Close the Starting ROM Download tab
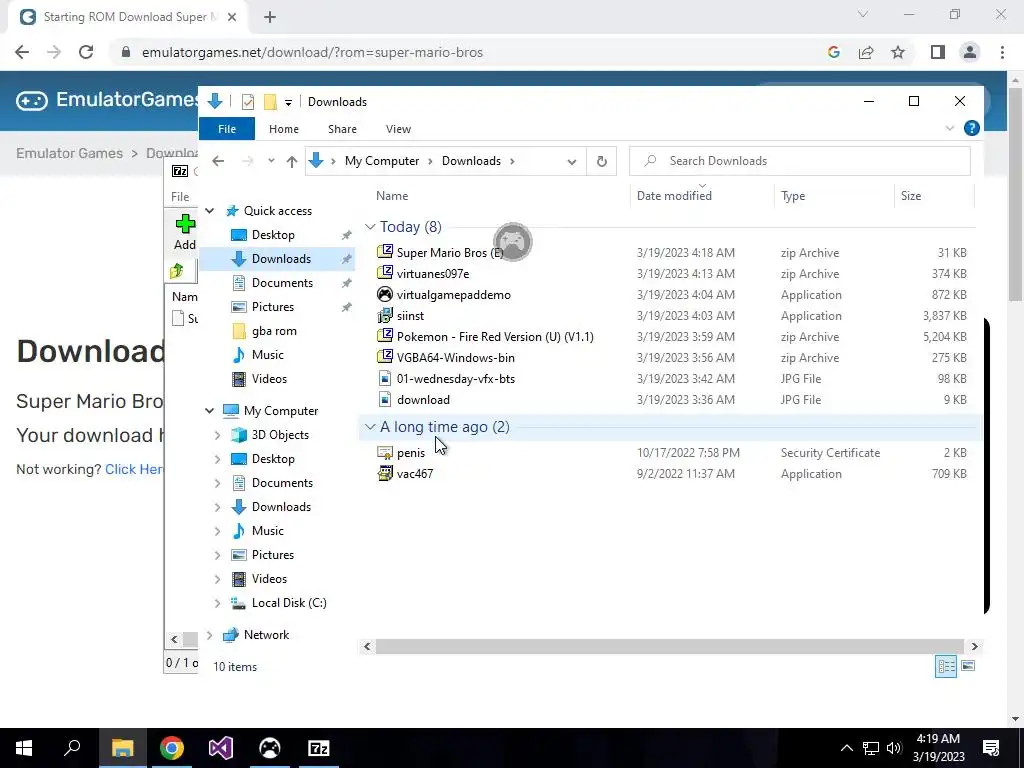Viewport: 1024px width, 768px height. (x=232, y=17)
